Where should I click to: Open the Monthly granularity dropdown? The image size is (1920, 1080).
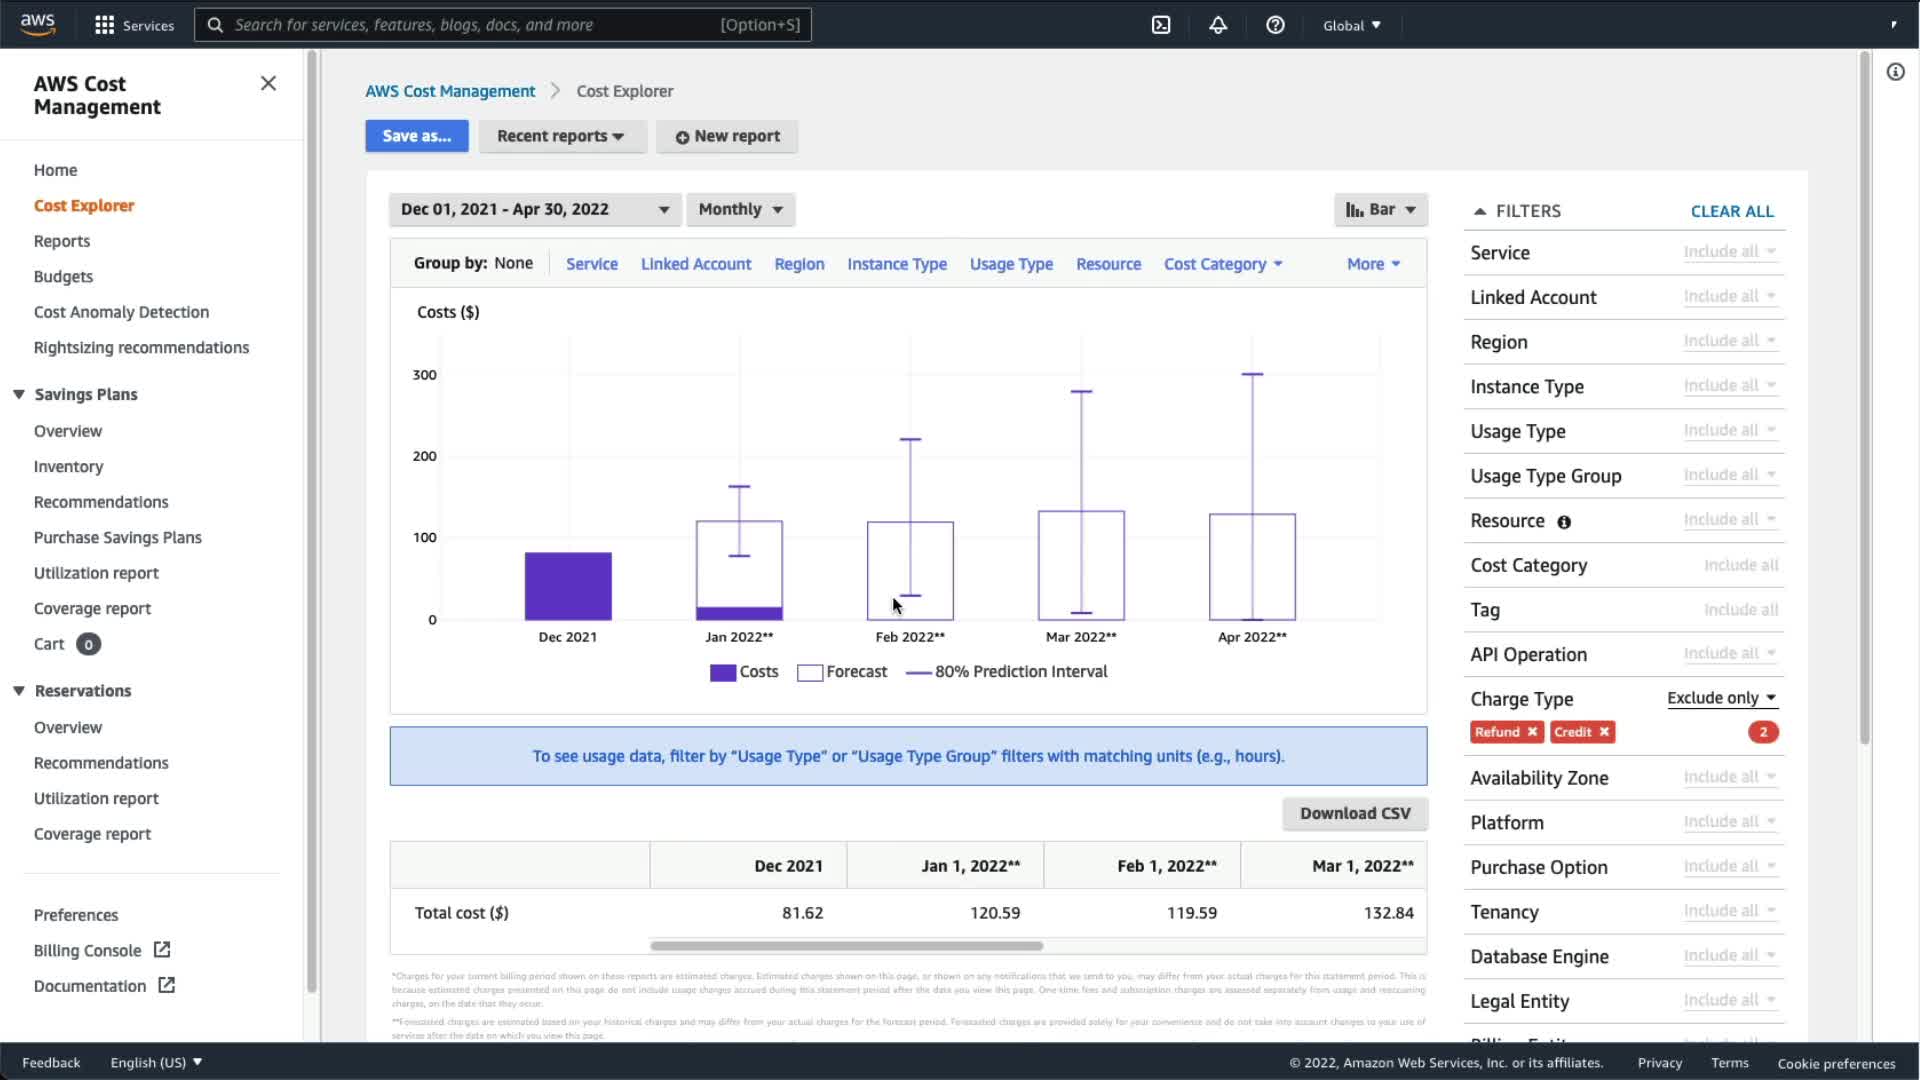pyautogui.click(x=740, y=209)
